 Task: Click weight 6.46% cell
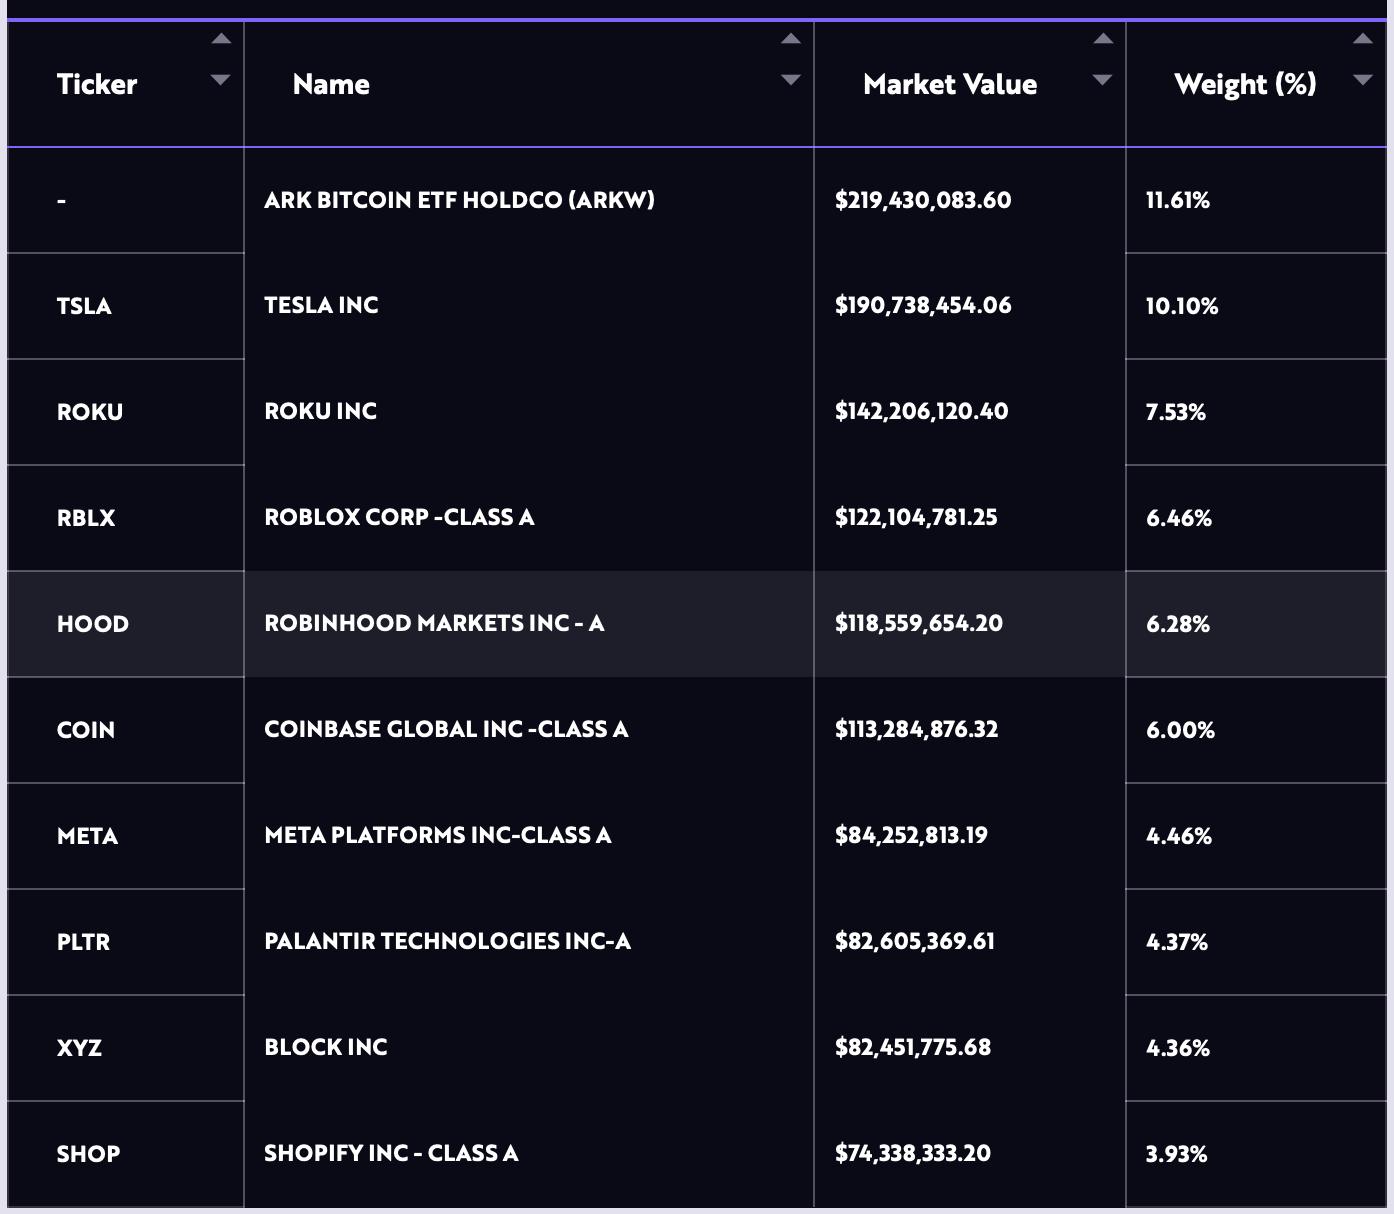(x=1256, y=518)
